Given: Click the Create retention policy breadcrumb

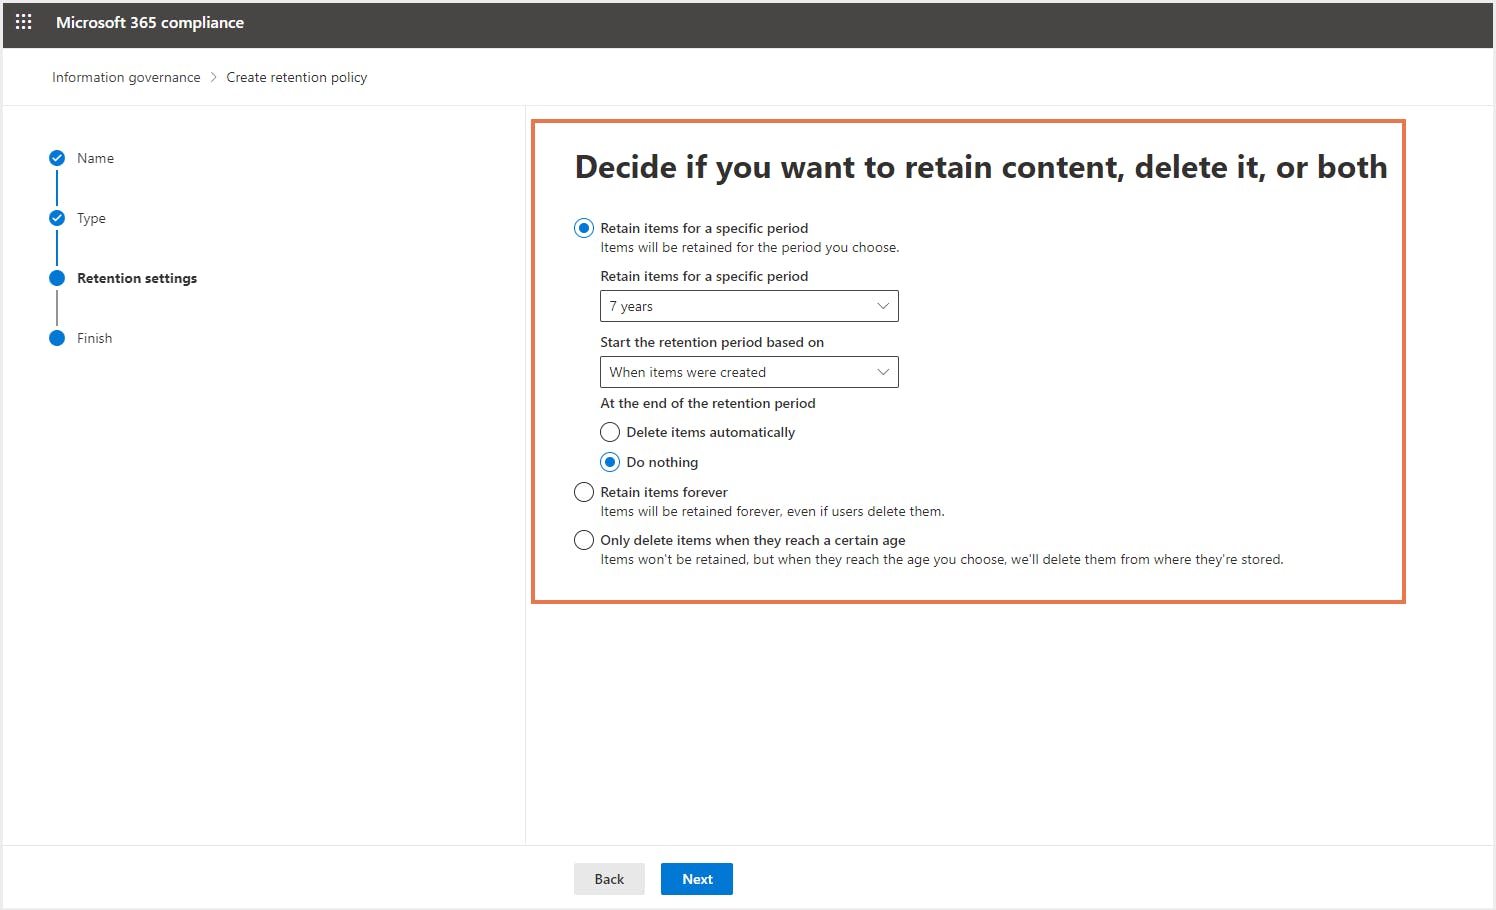Looking at the screenshot, I should click(x=296, y=77).
